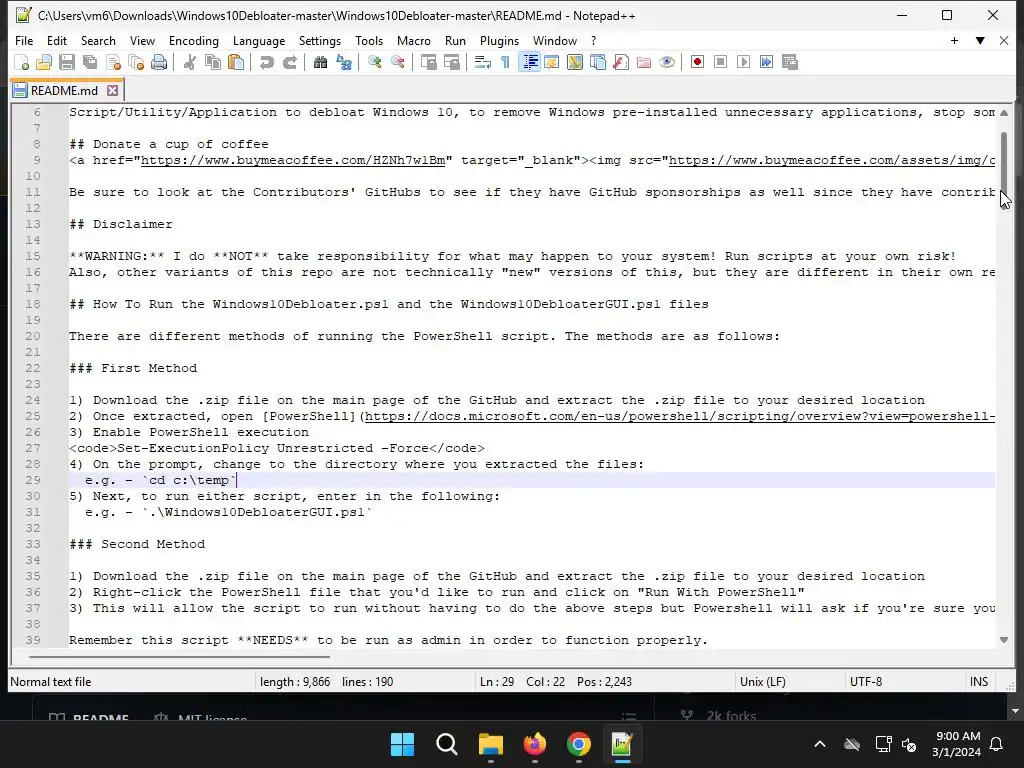Click the Cut scissors icon

coord(189,62)
